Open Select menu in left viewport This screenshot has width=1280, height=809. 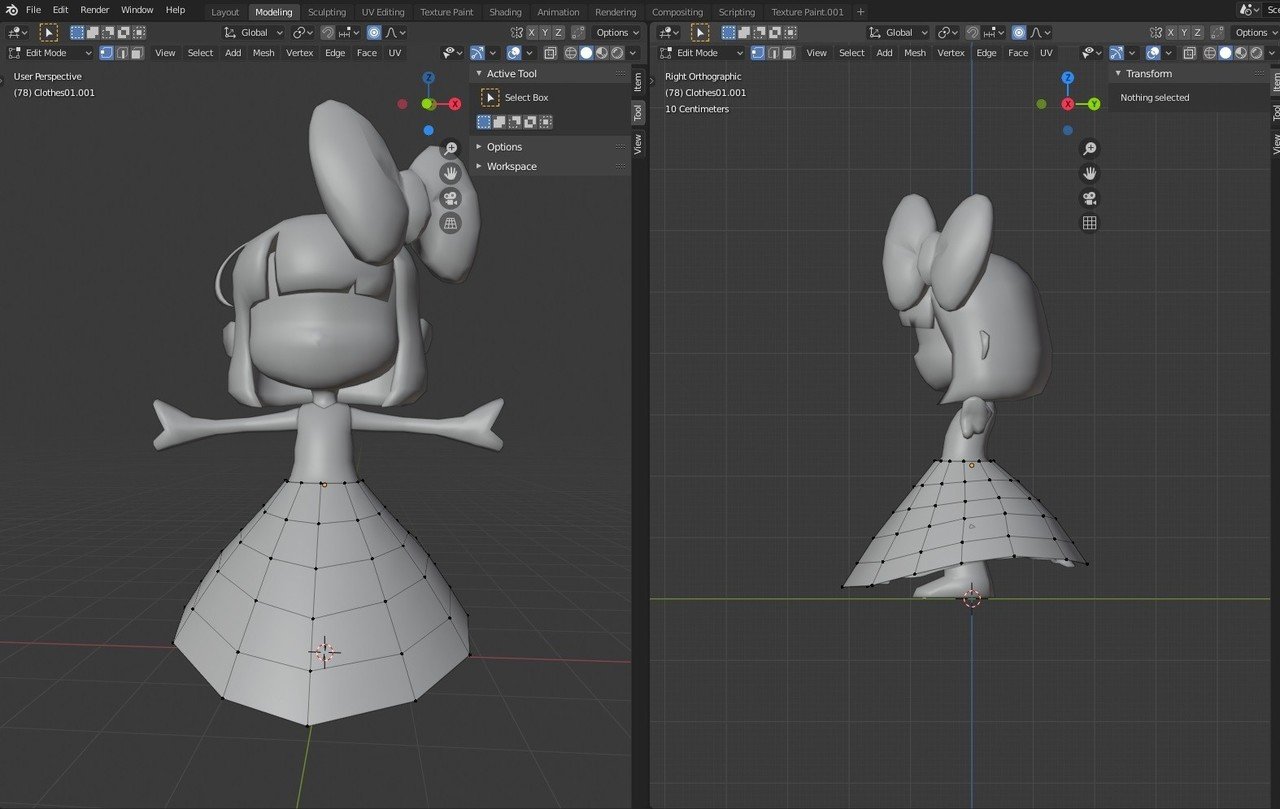pos(200,53)
